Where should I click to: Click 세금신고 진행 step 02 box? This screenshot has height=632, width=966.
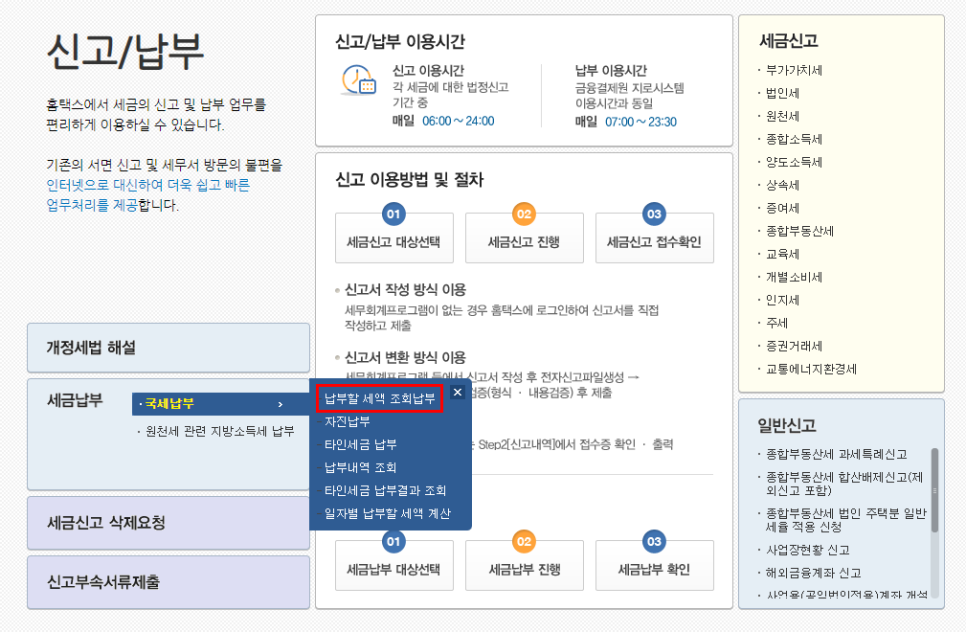tap(524, 238)
